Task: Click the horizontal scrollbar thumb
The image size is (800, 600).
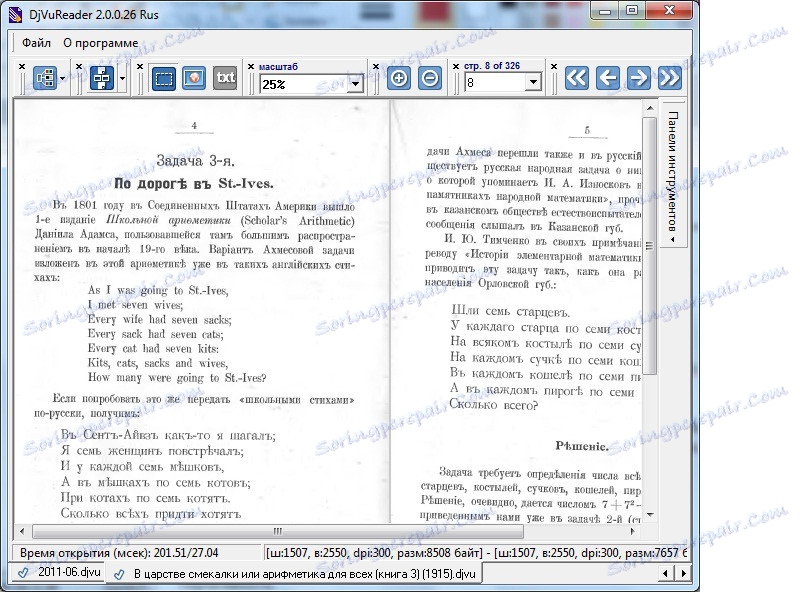Action: [278, 531]
